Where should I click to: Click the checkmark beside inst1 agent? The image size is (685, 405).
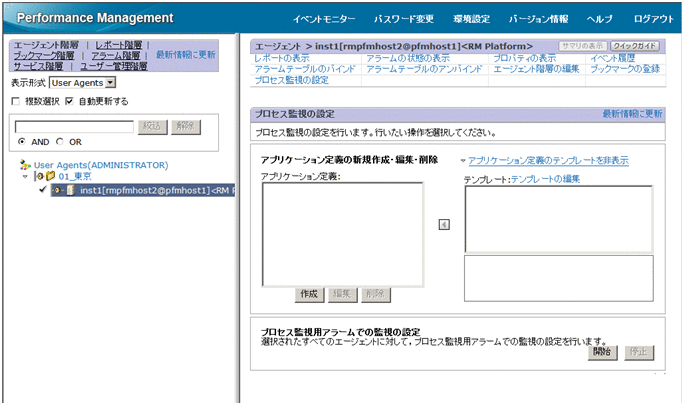(43, 190)
